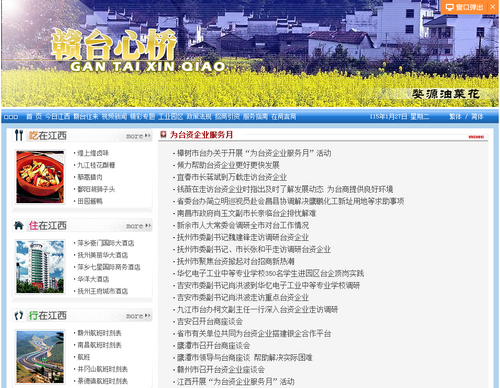500x388 pixels.
Task: Open the news item starting with 九江市台办
Action: pos(257,309)
